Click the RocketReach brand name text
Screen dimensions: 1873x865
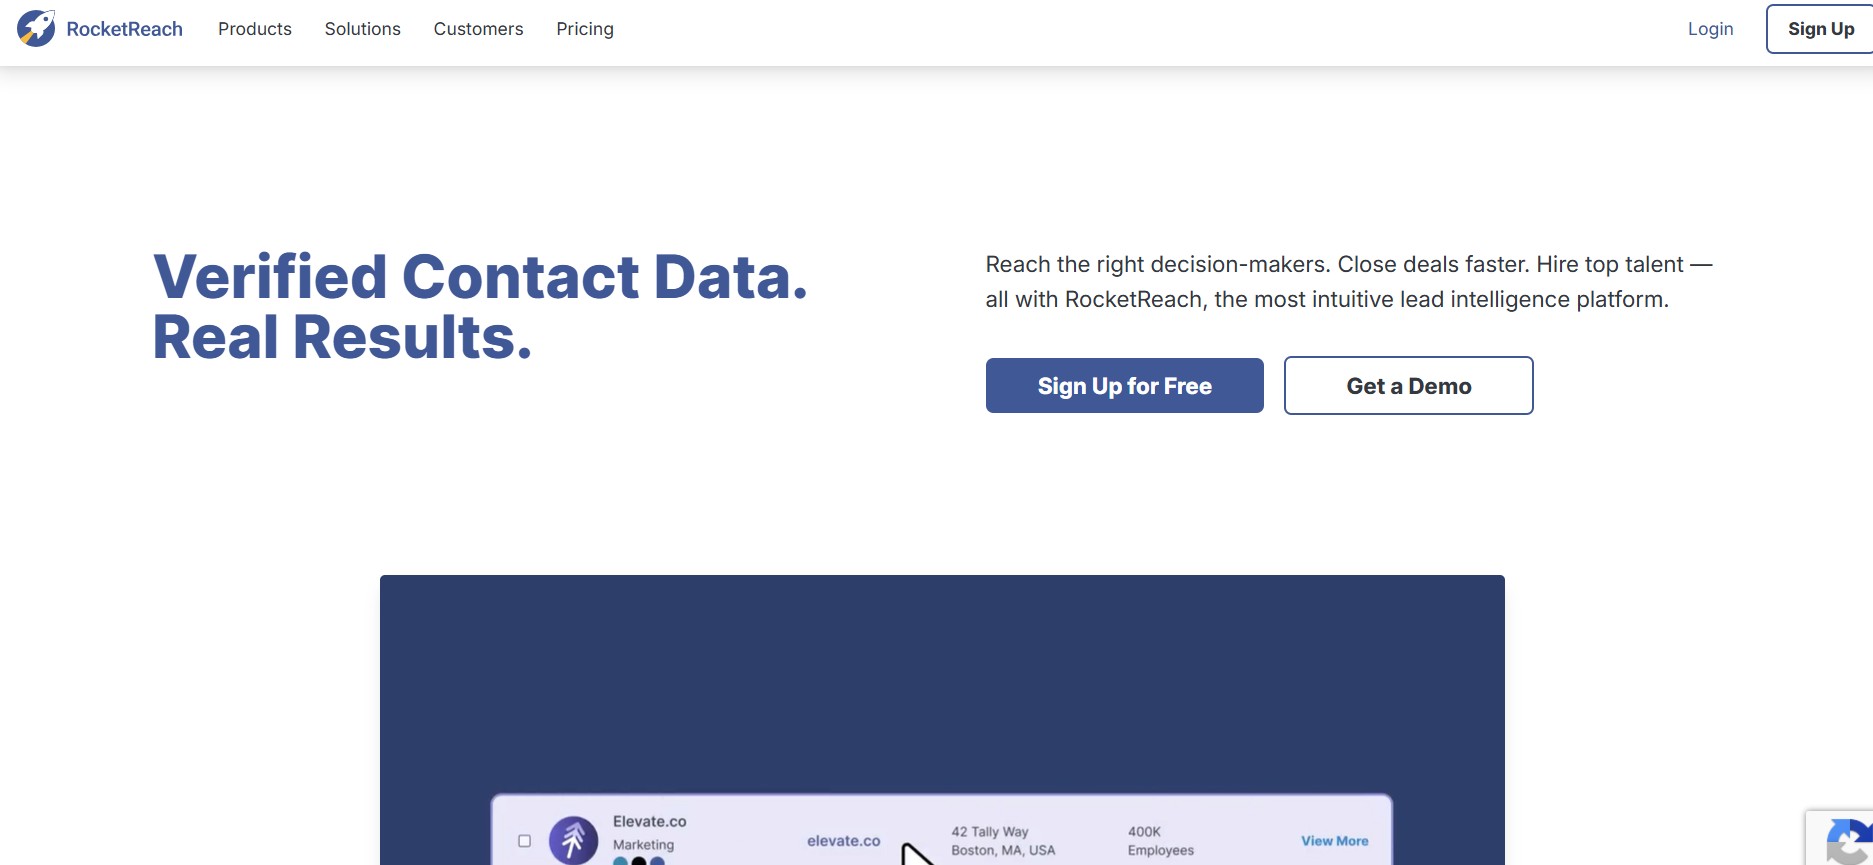tap(125, 29)
